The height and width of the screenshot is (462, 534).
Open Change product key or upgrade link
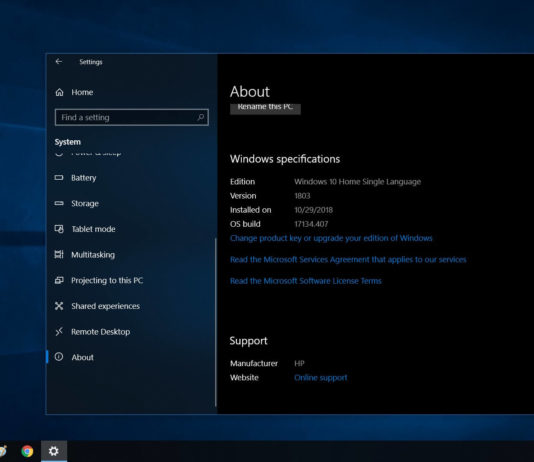(x=331, y=238)
